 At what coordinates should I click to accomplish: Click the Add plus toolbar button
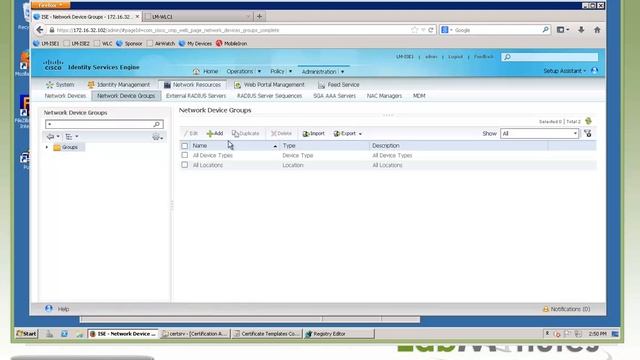point(215,133)
